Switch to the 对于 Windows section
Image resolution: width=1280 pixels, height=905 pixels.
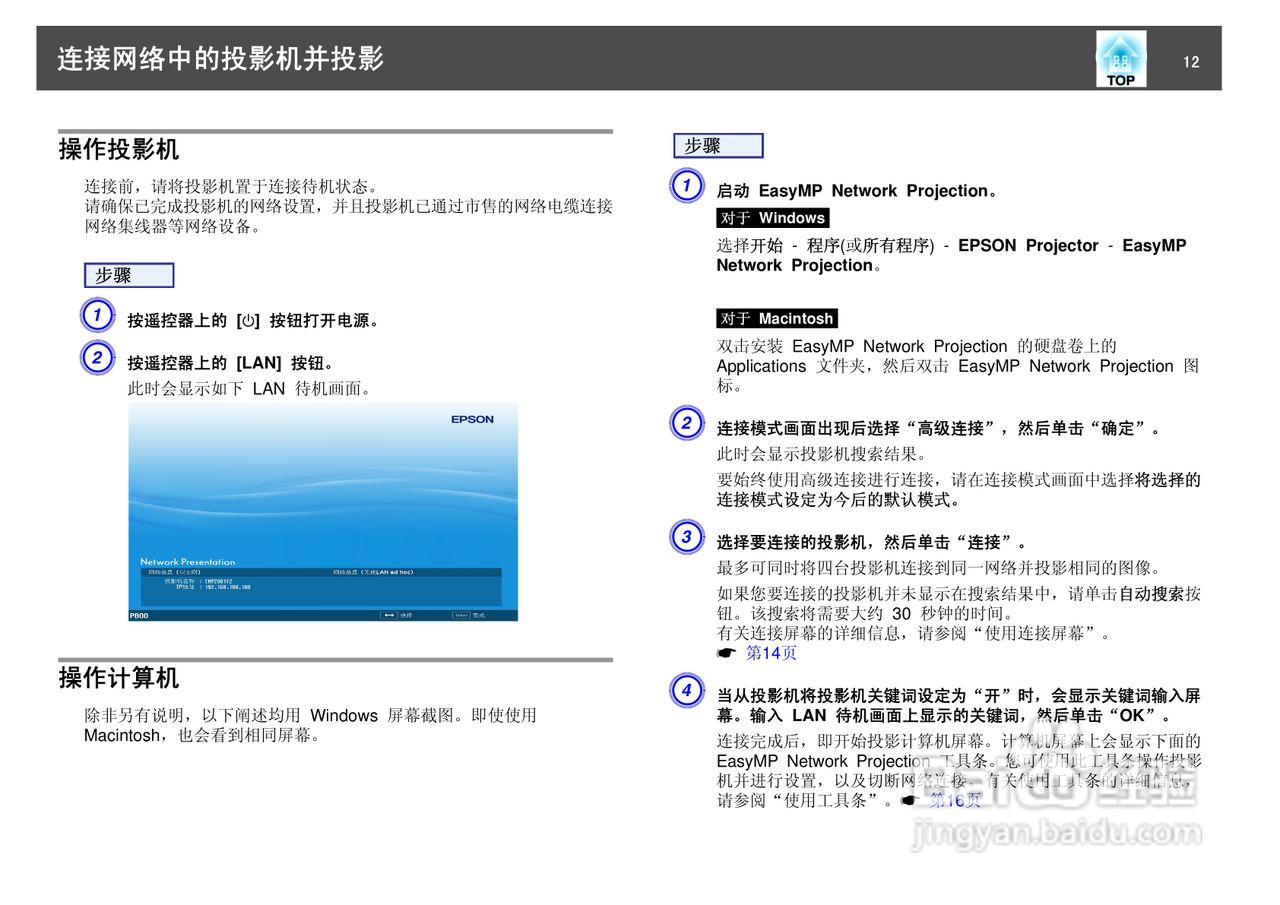pos(771,218)
